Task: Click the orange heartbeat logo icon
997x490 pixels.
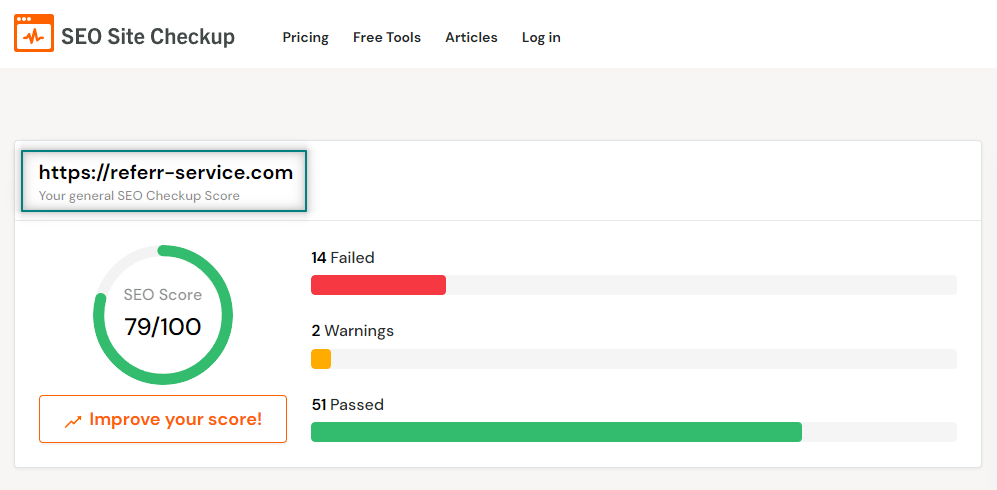Action: tap(33, 33)
